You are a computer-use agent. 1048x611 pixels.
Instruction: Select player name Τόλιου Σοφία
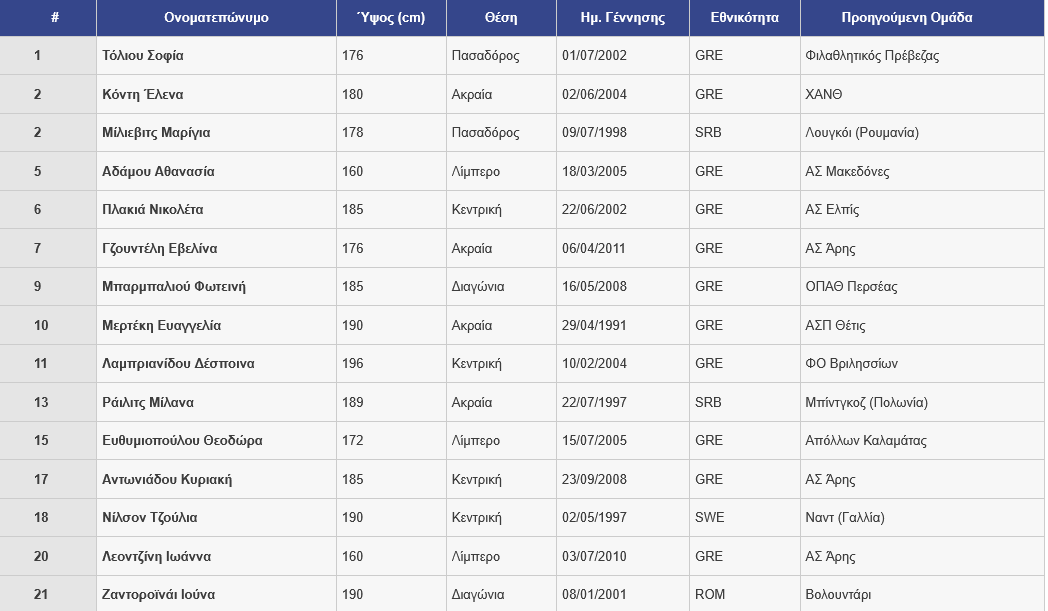pos(143,56)
